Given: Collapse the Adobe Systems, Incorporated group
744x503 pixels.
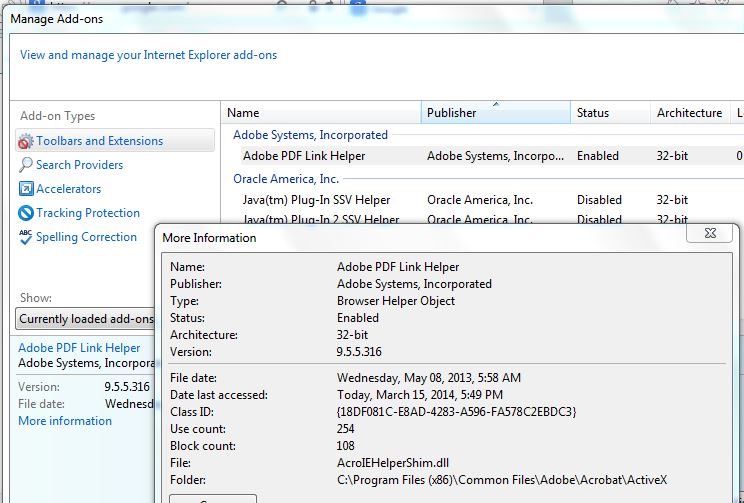Looking at the screenshot, I should pos(310,135).
